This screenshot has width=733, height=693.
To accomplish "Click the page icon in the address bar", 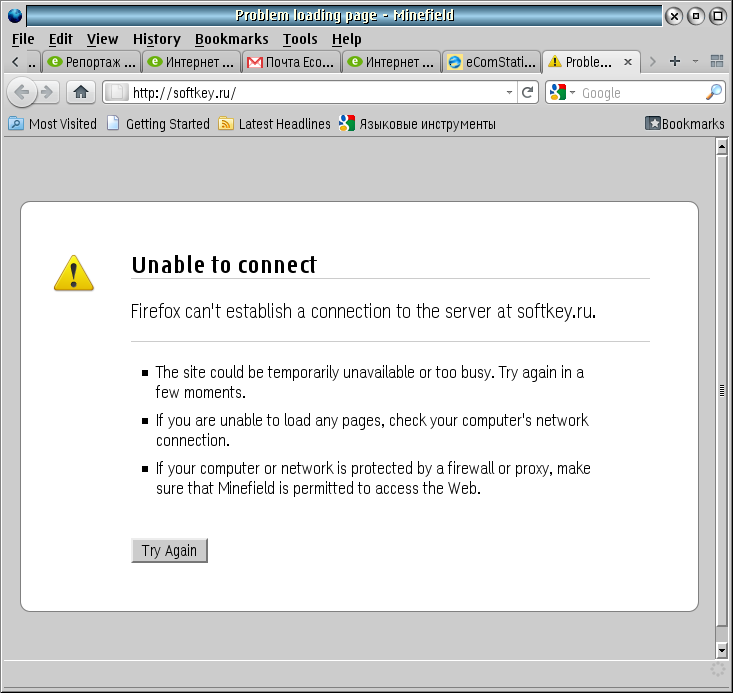I will click(x=116, y=92).
